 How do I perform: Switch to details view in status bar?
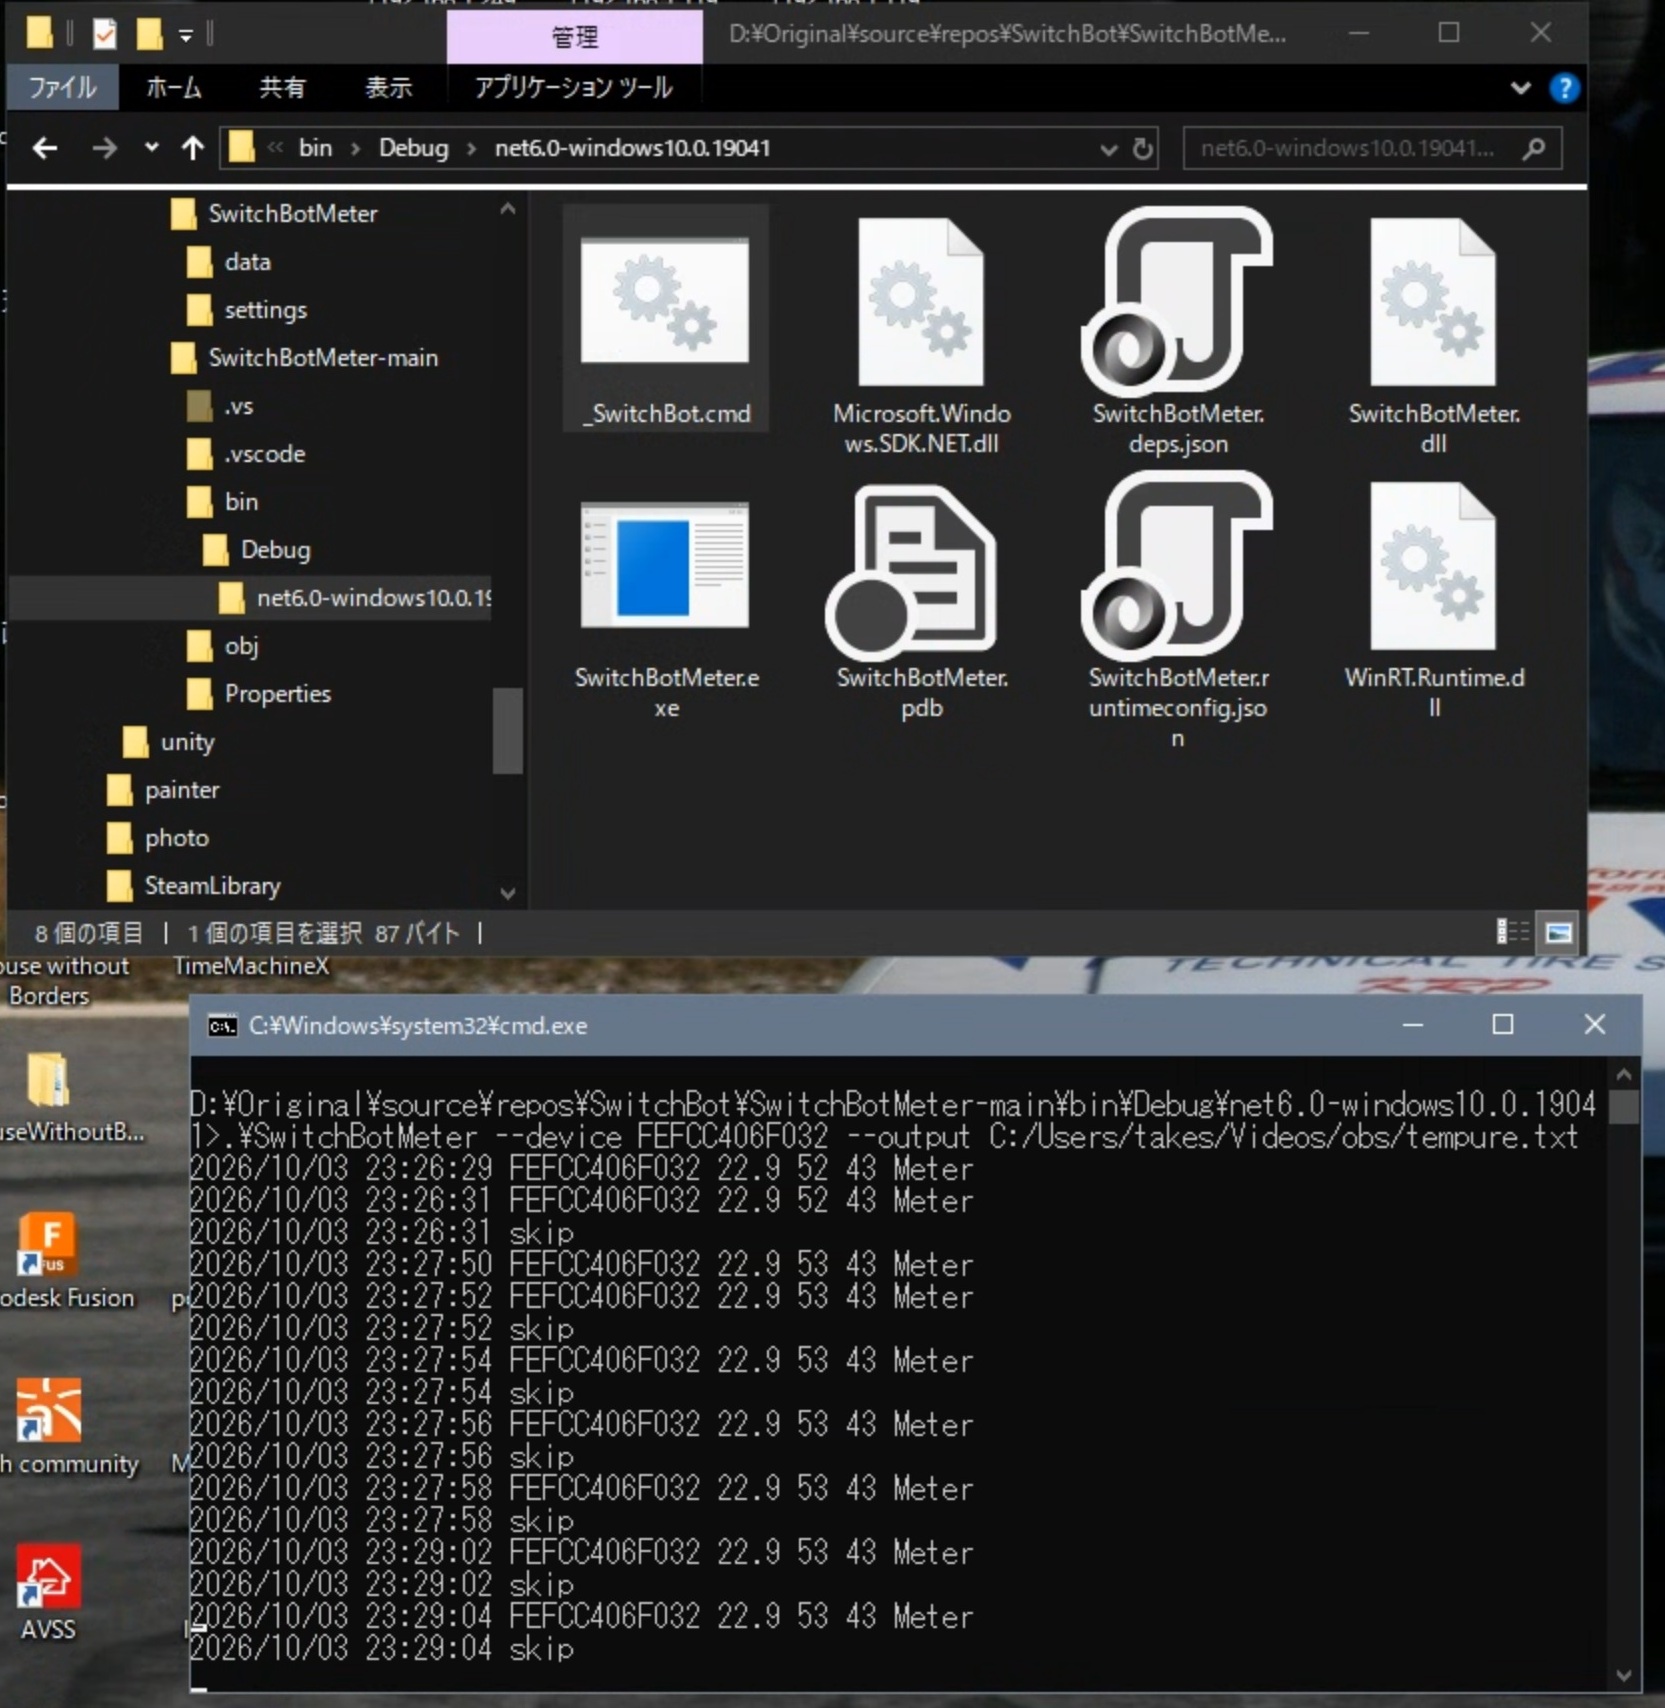(x=1512, y=933)
